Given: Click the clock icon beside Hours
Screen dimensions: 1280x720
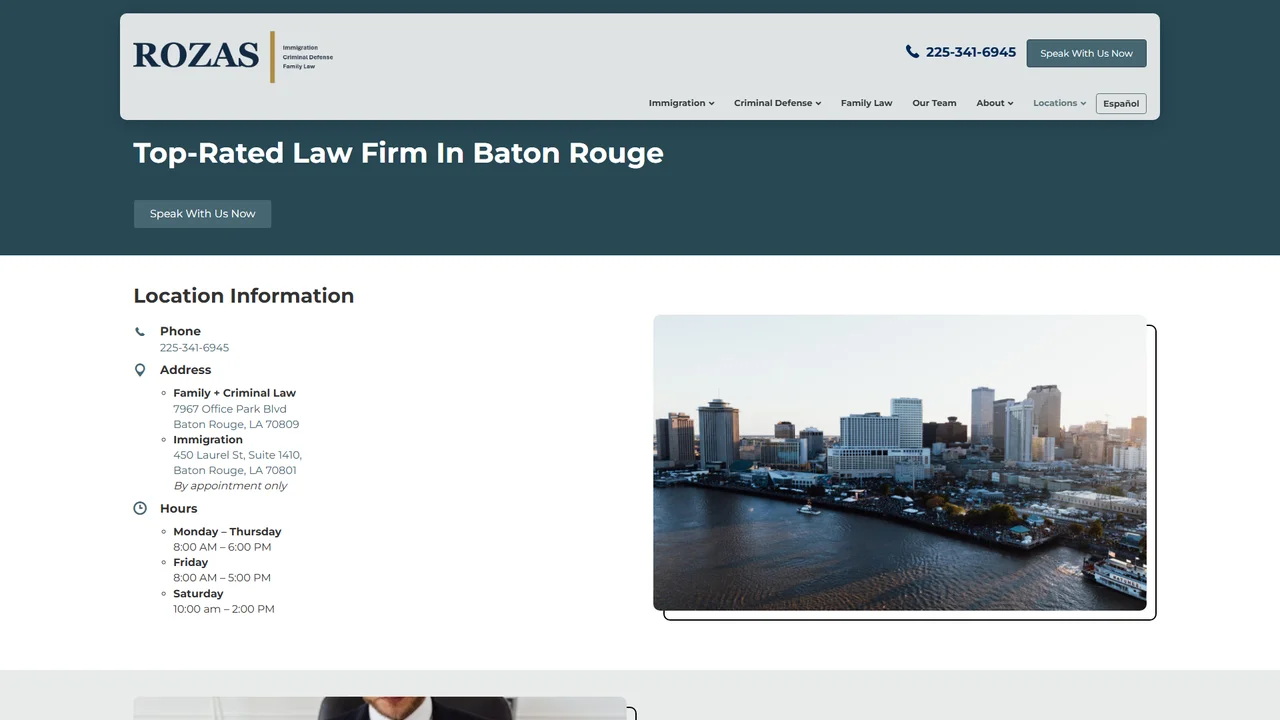Looking at the screenshot, I should point(140,508).
